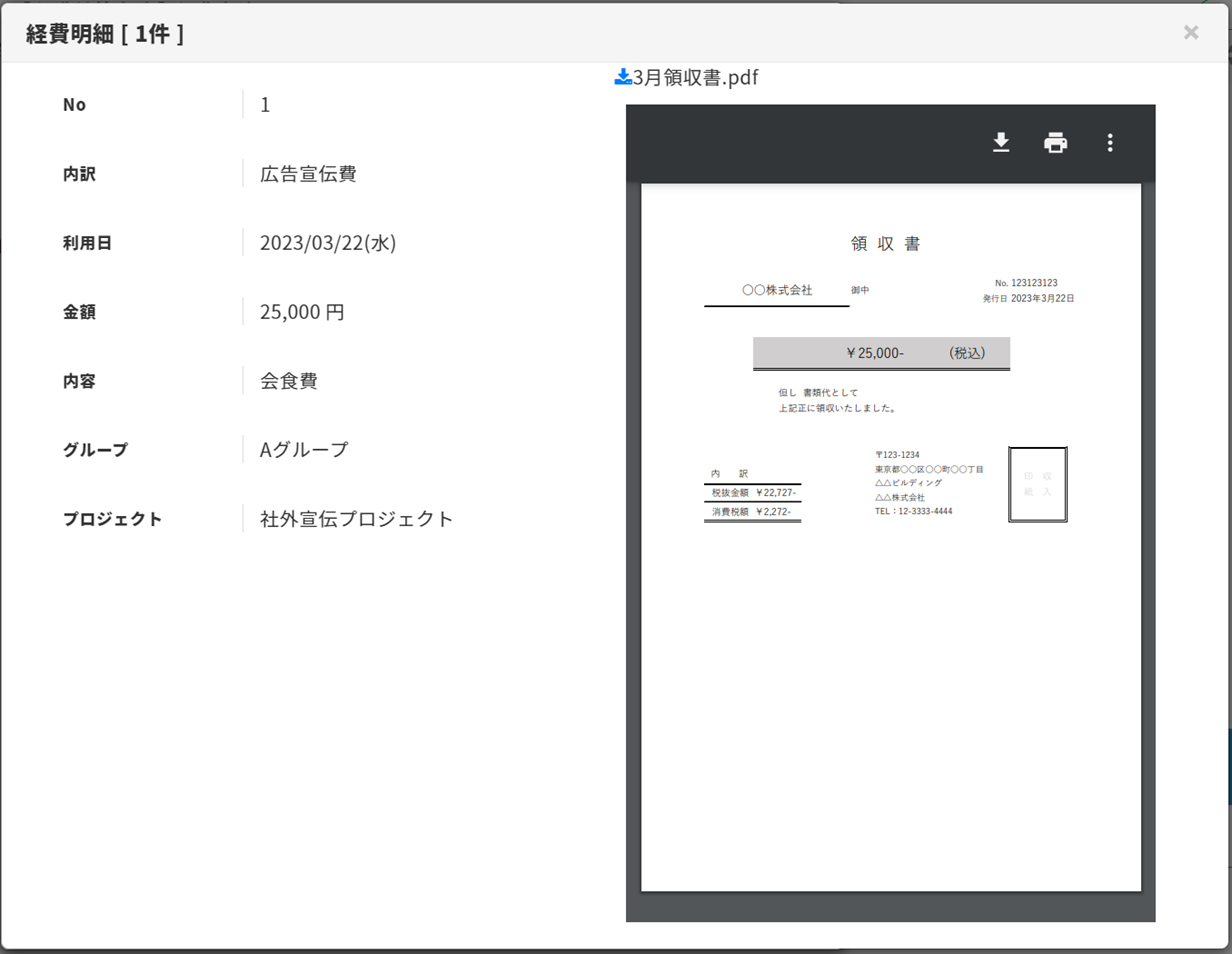Select the 広告宣伝費 value in 内訳 row

308,174
